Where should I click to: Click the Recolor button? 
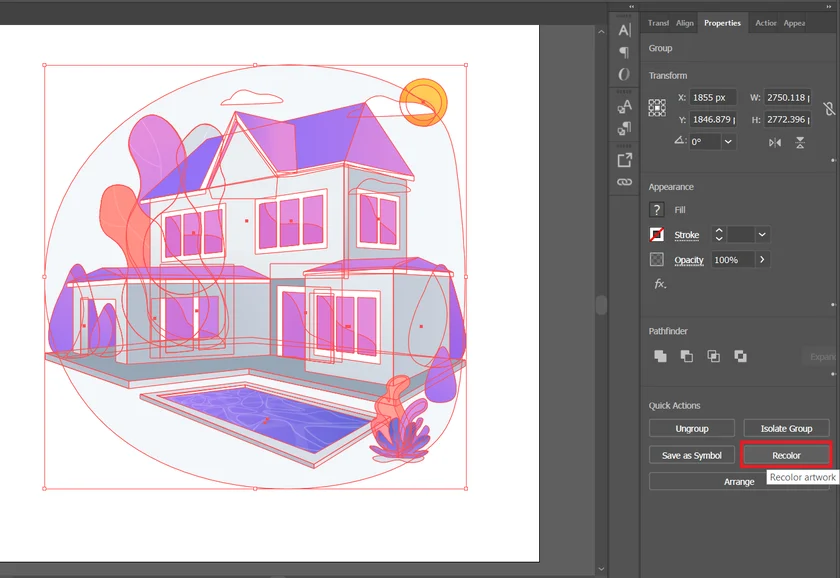(786, 455)
